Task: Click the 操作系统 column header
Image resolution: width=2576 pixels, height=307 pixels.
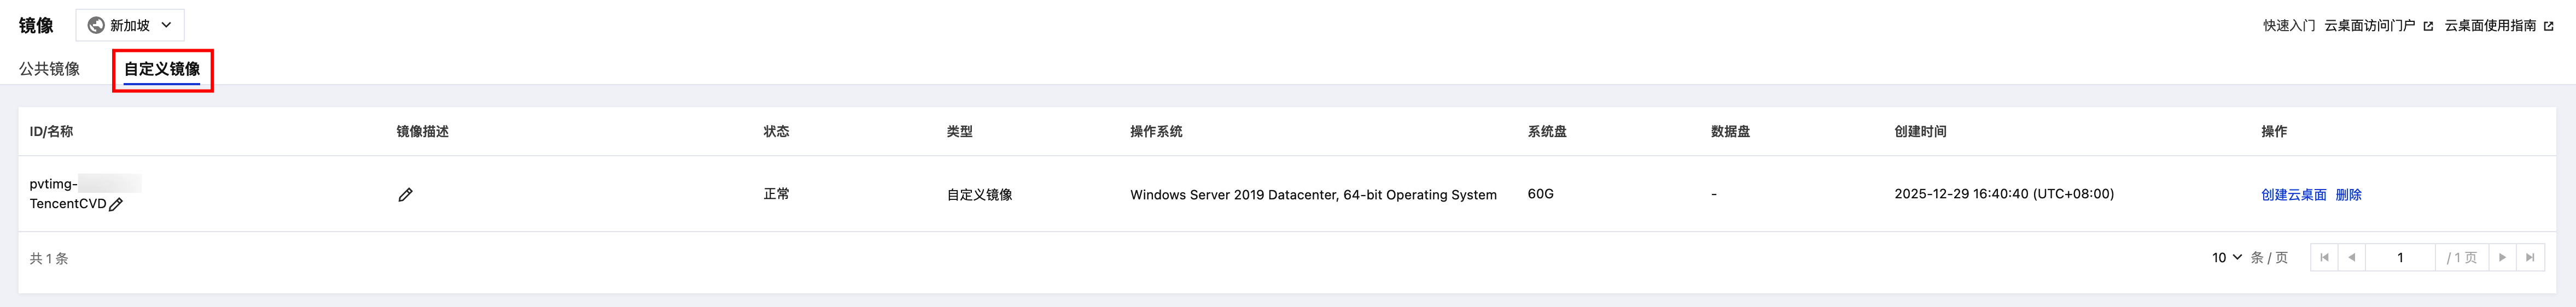Action: coord(1156,131)
